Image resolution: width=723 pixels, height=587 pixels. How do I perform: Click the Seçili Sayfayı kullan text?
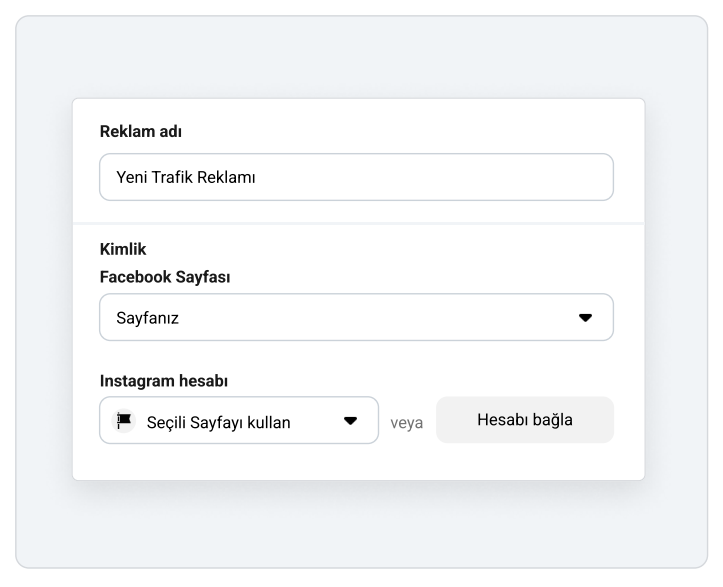219,422
